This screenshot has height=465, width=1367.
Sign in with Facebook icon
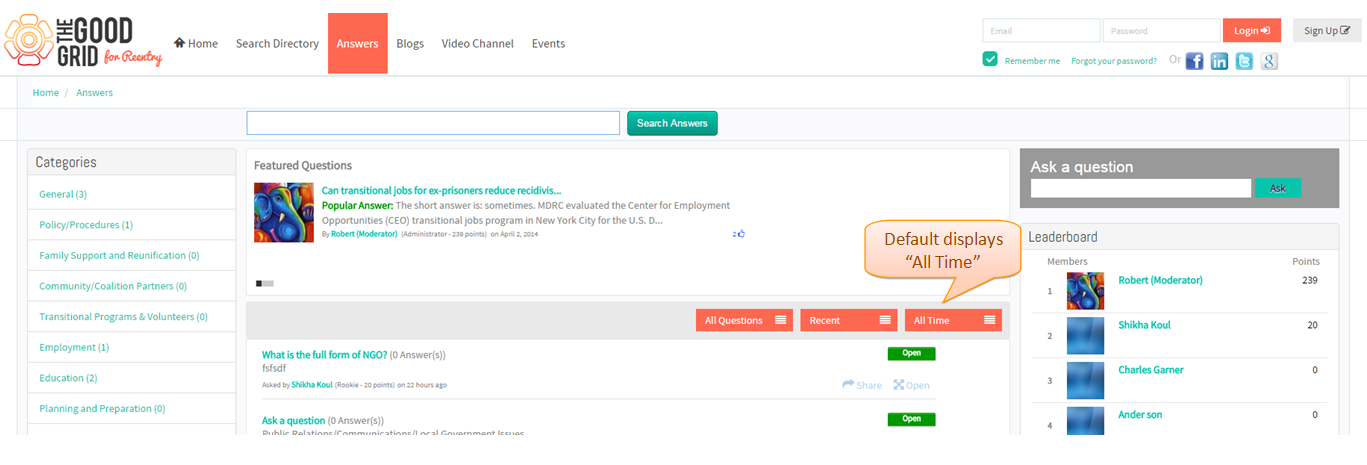[x=1194, y=61]
